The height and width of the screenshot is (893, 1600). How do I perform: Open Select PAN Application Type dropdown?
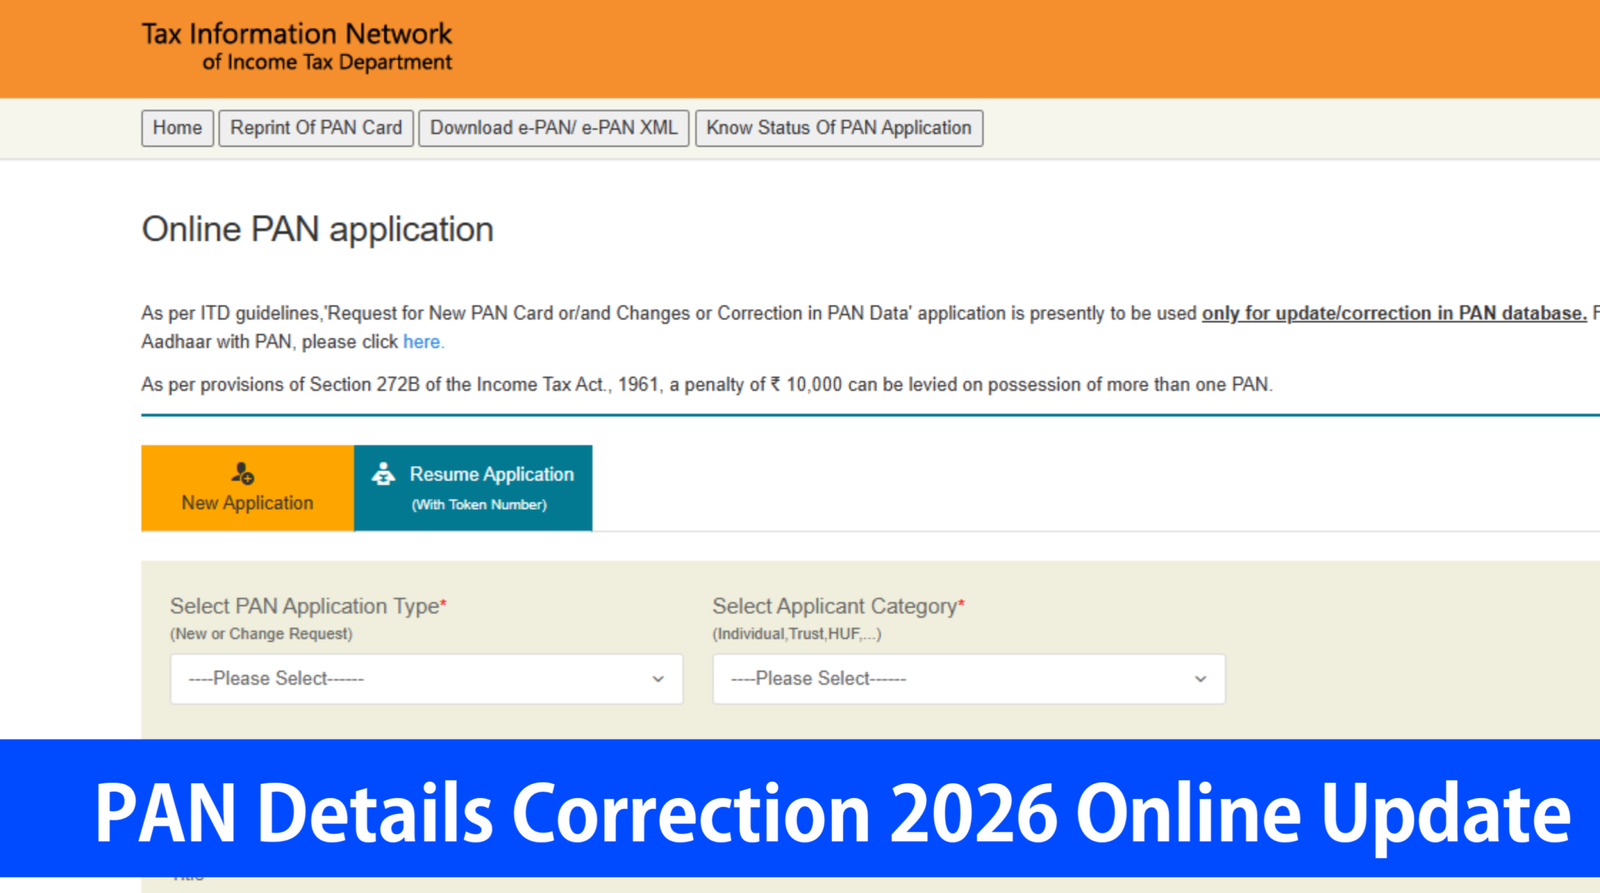(x=427, y=679)
